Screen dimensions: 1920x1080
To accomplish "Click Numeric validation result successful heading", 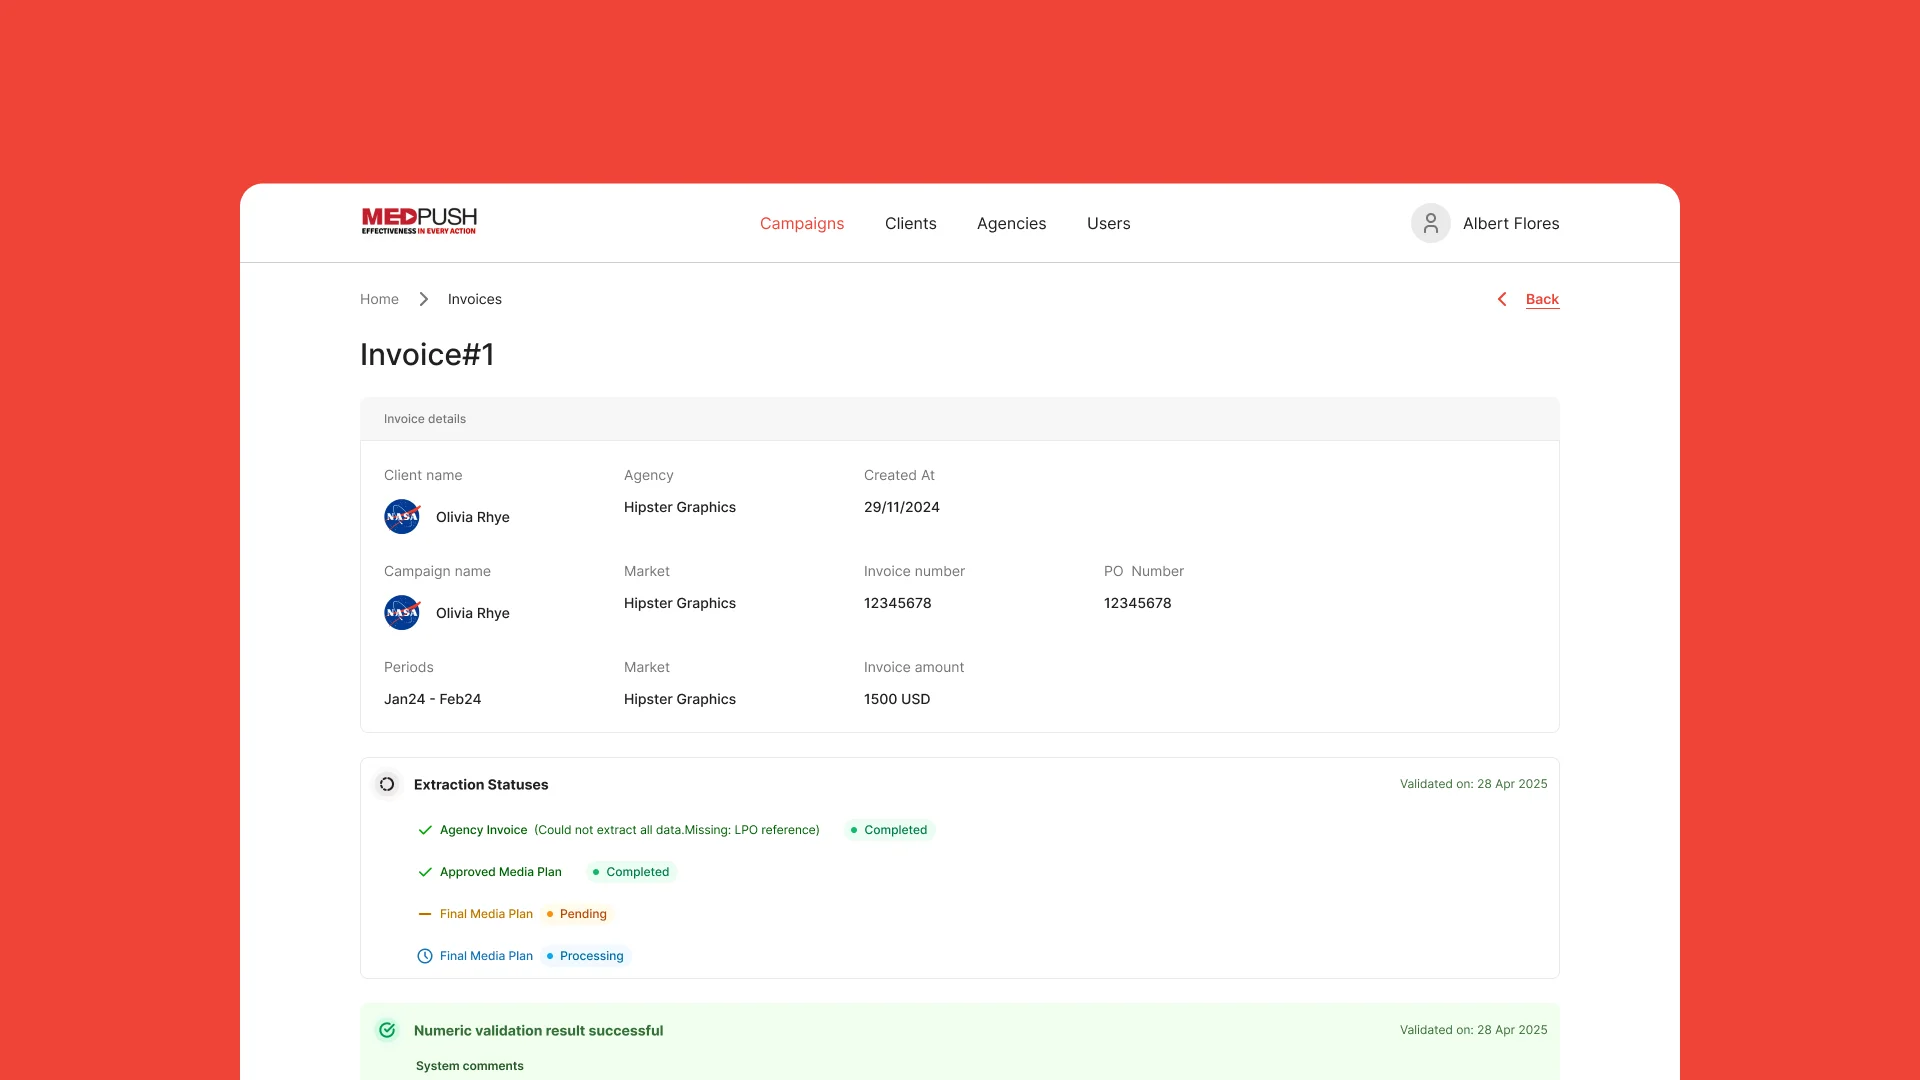I will click(539, 1031).
